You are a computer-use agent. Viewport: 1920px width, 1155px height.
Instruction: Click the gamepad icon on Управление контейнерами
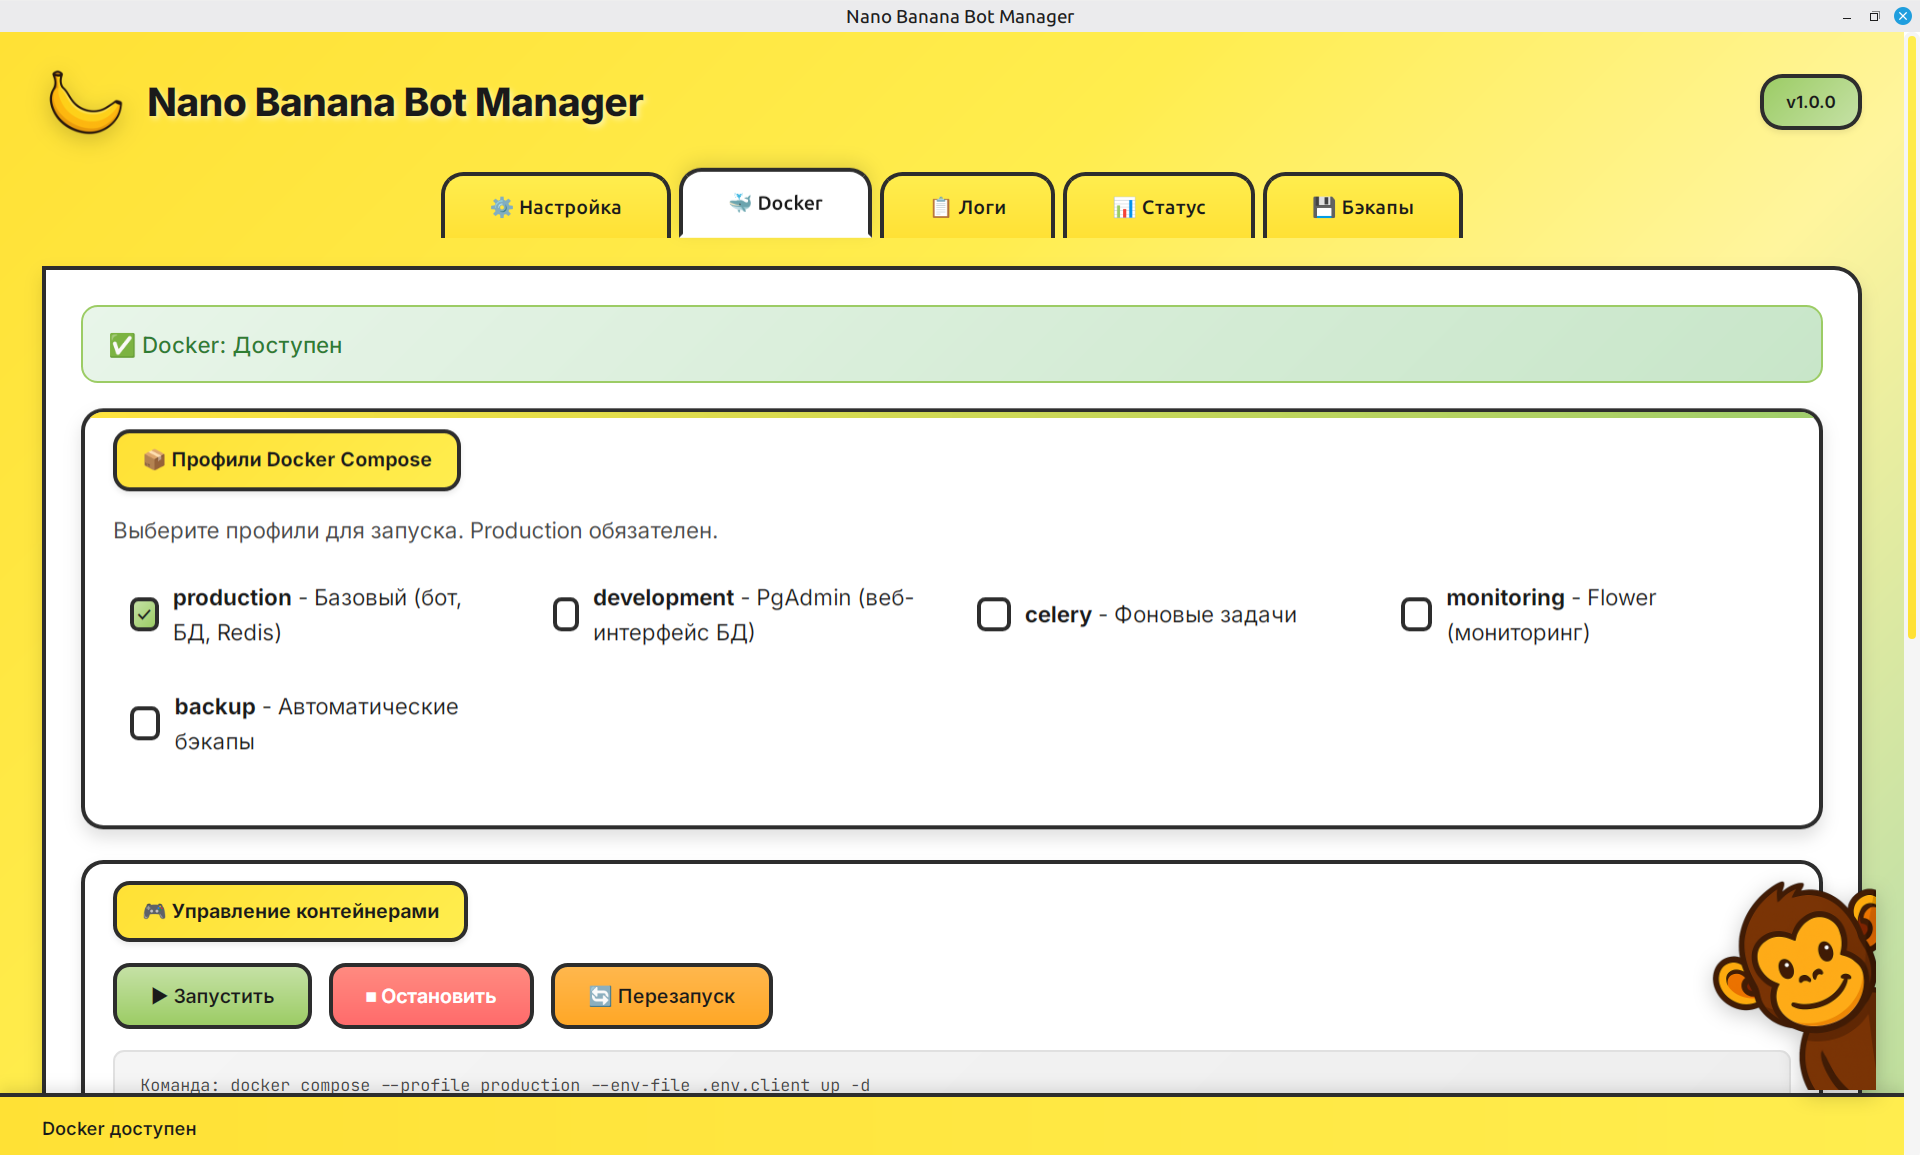pyautogui.click(x=155, y=911)
